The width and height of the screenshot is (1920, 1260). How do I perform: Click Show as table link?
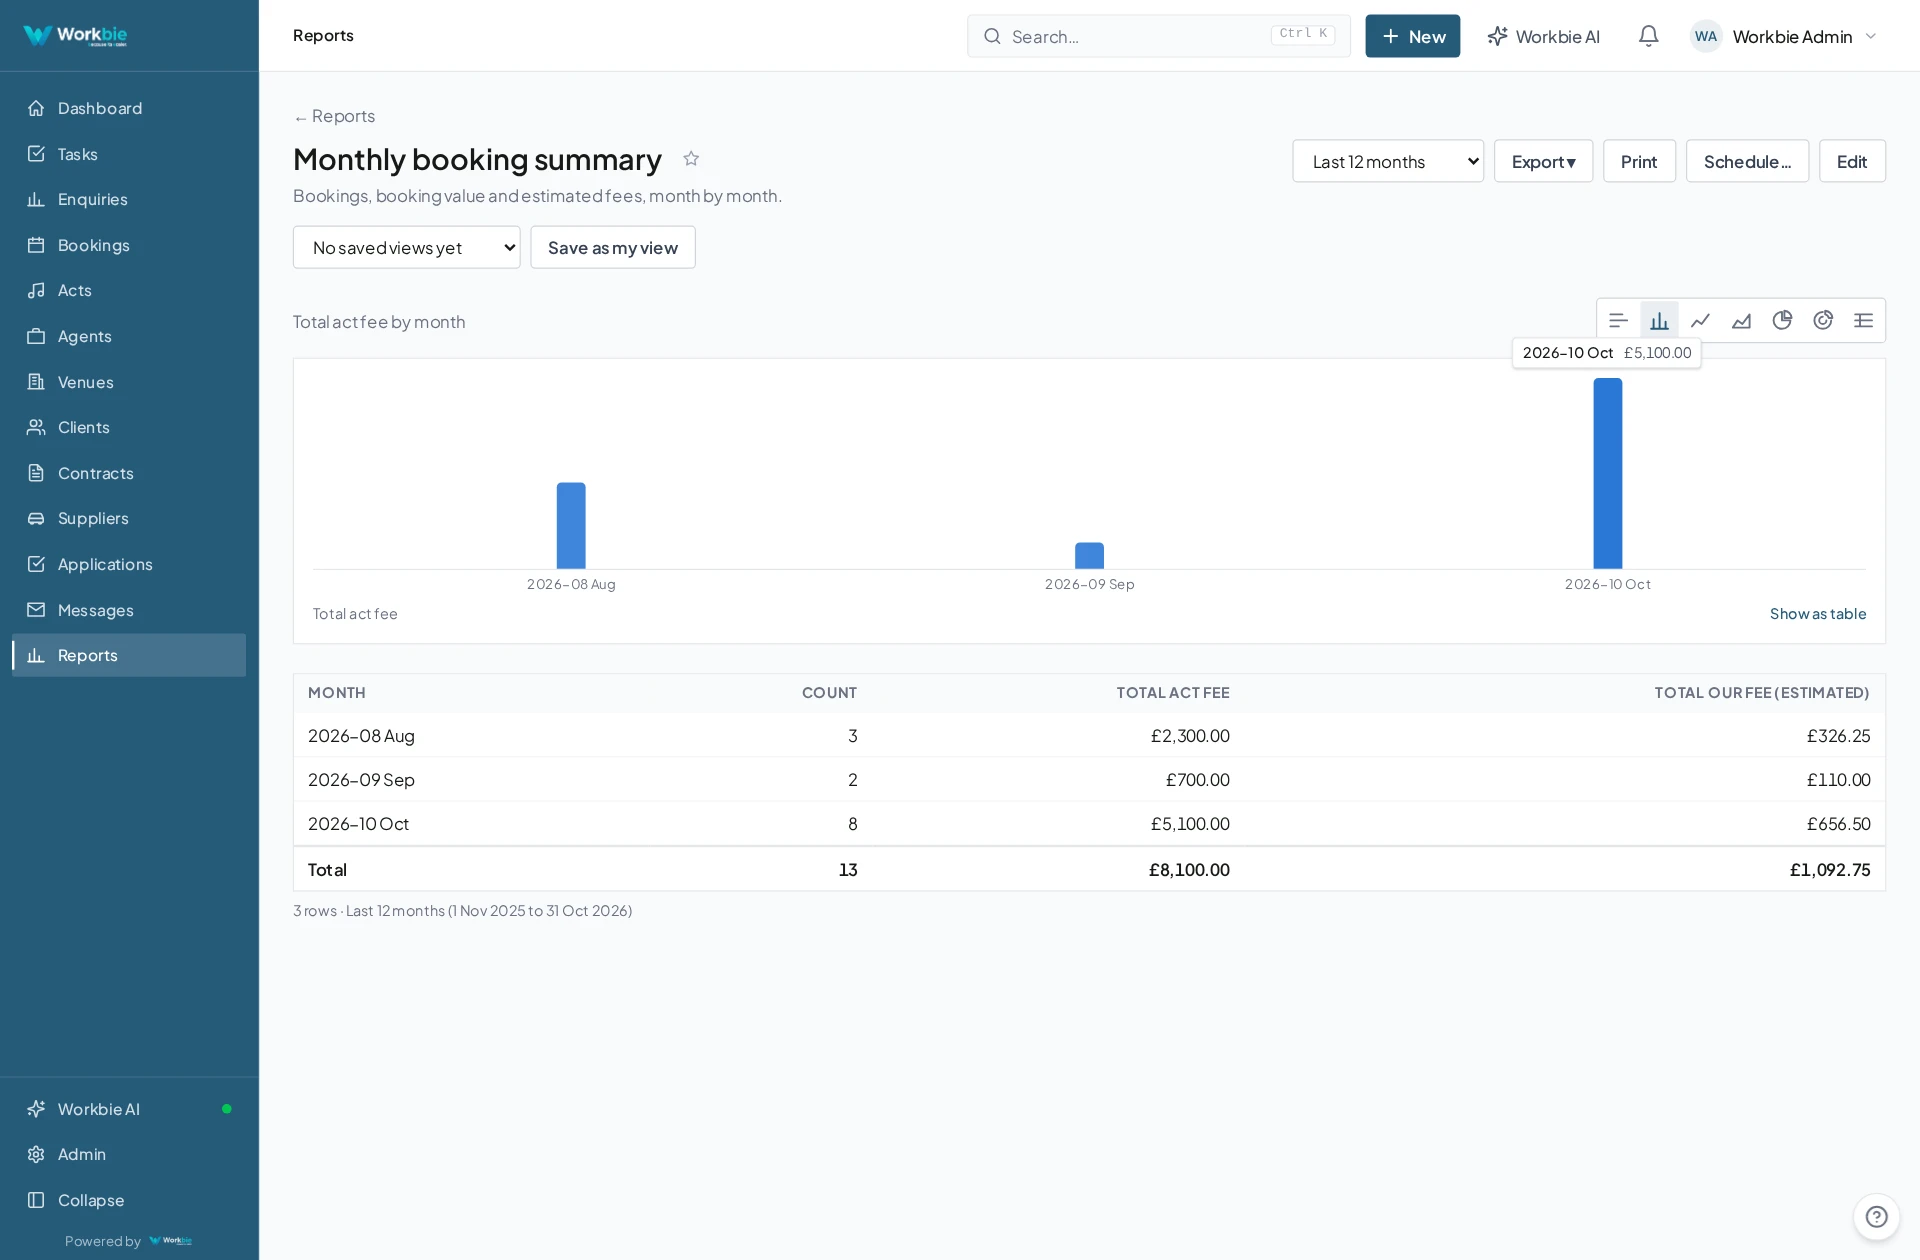tap(1818, 614)
